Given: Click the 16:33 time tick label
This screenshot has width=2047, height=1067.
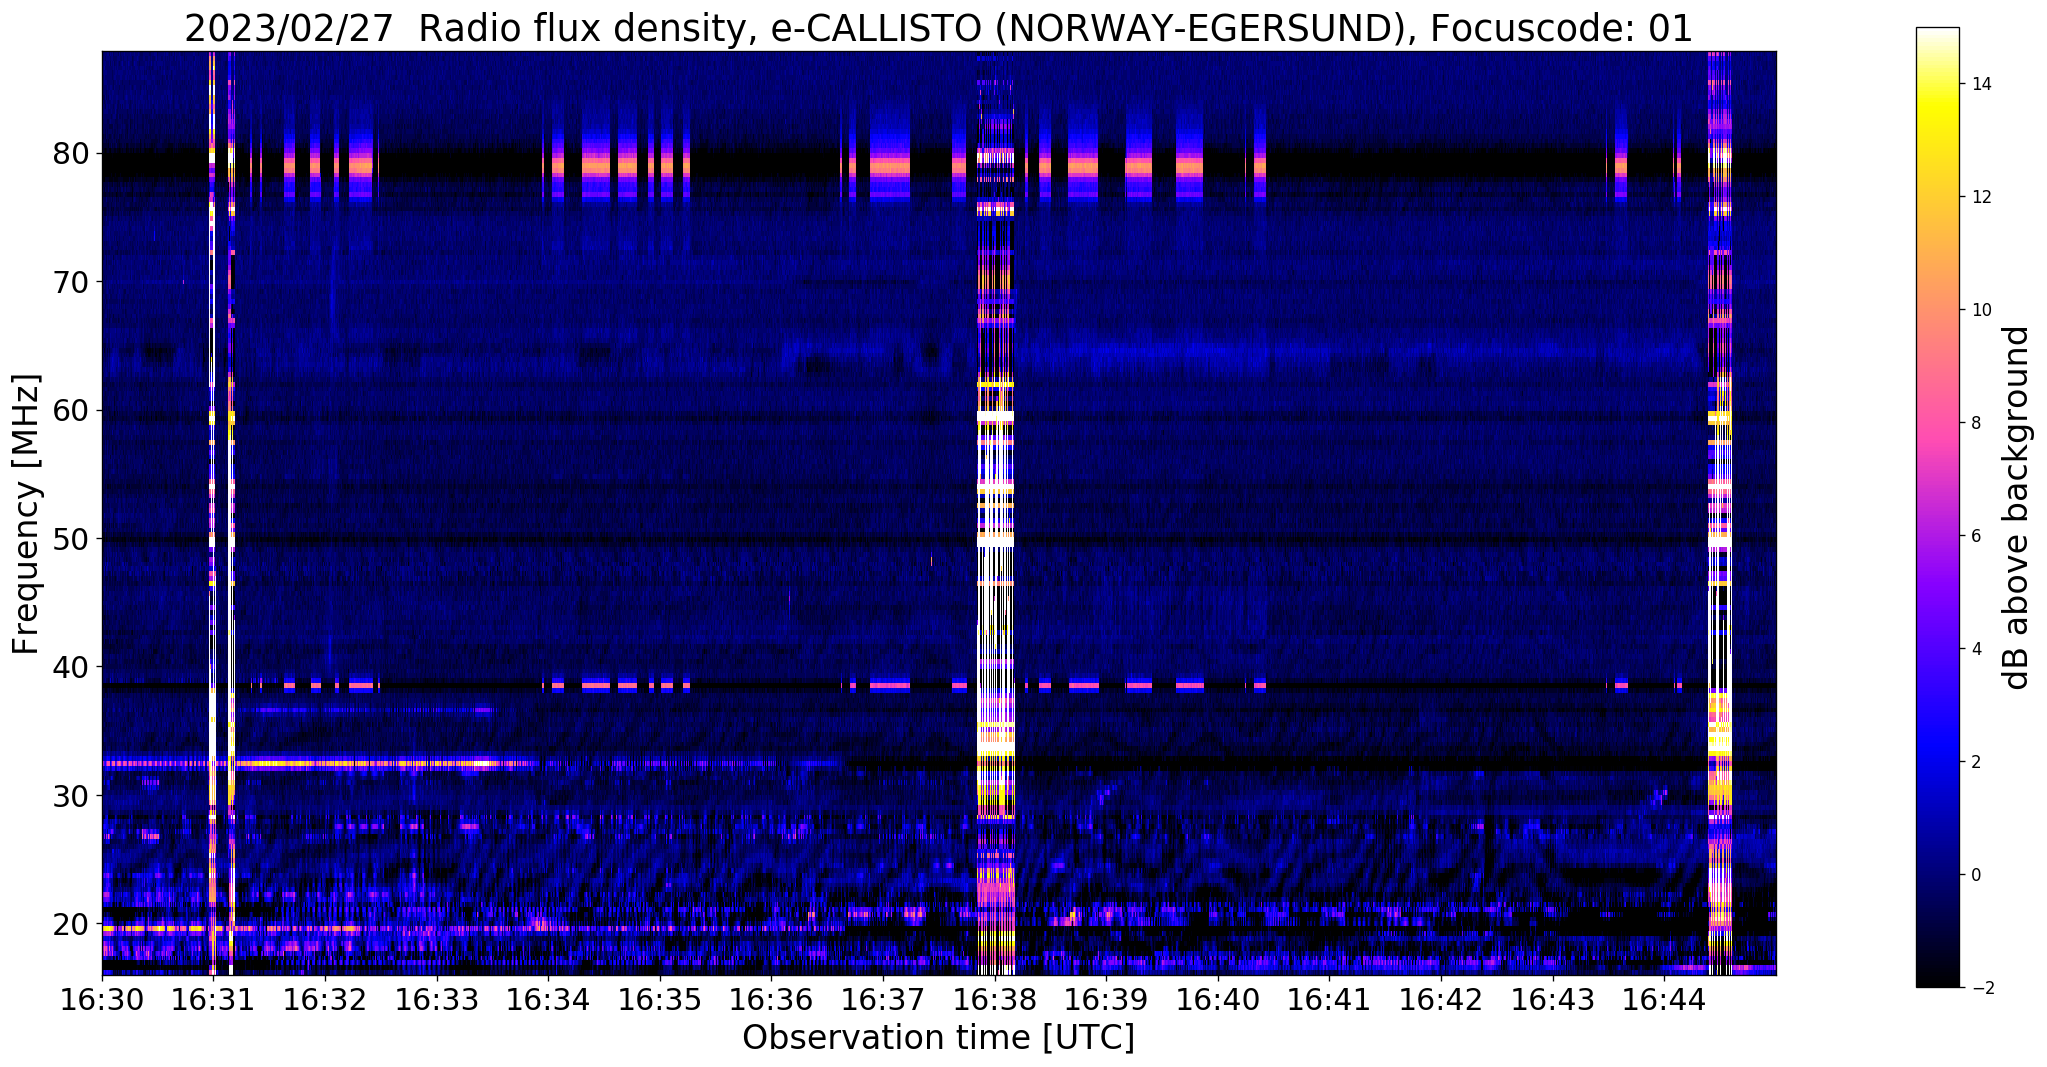Looking at the screenshot, I should click(437, 999).
